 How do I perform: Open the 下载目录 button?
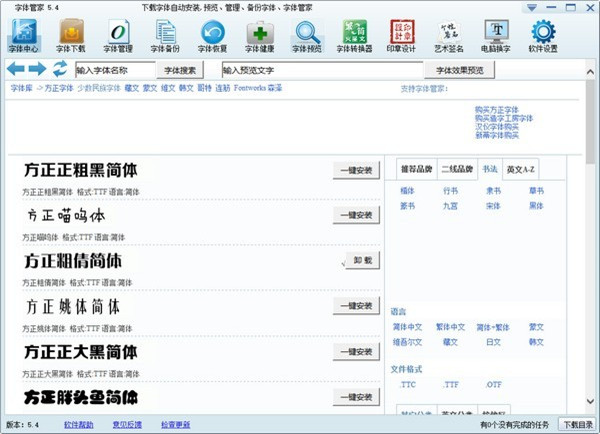pos(578,424)
